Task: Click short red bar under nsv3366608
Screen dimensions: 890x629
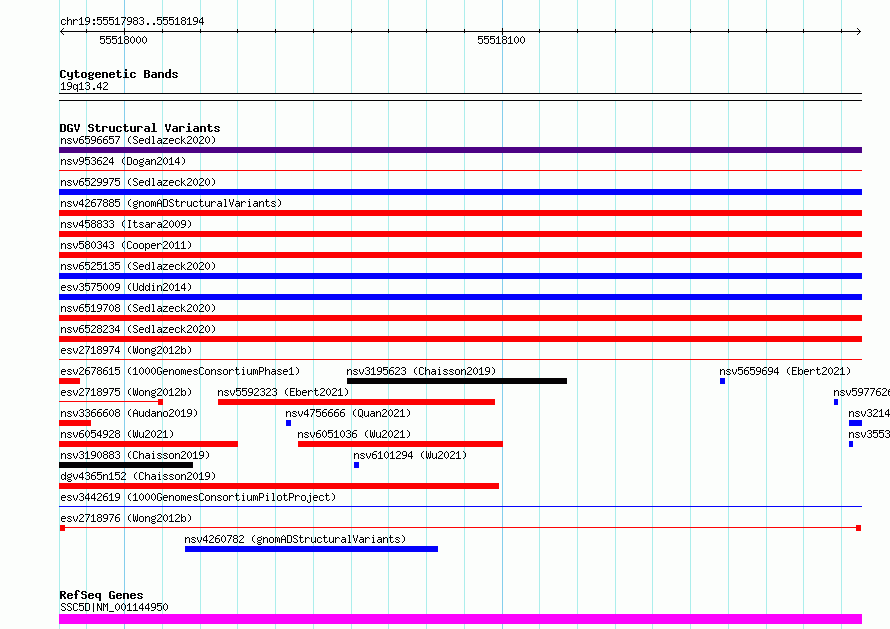Action: click(75, 423)
